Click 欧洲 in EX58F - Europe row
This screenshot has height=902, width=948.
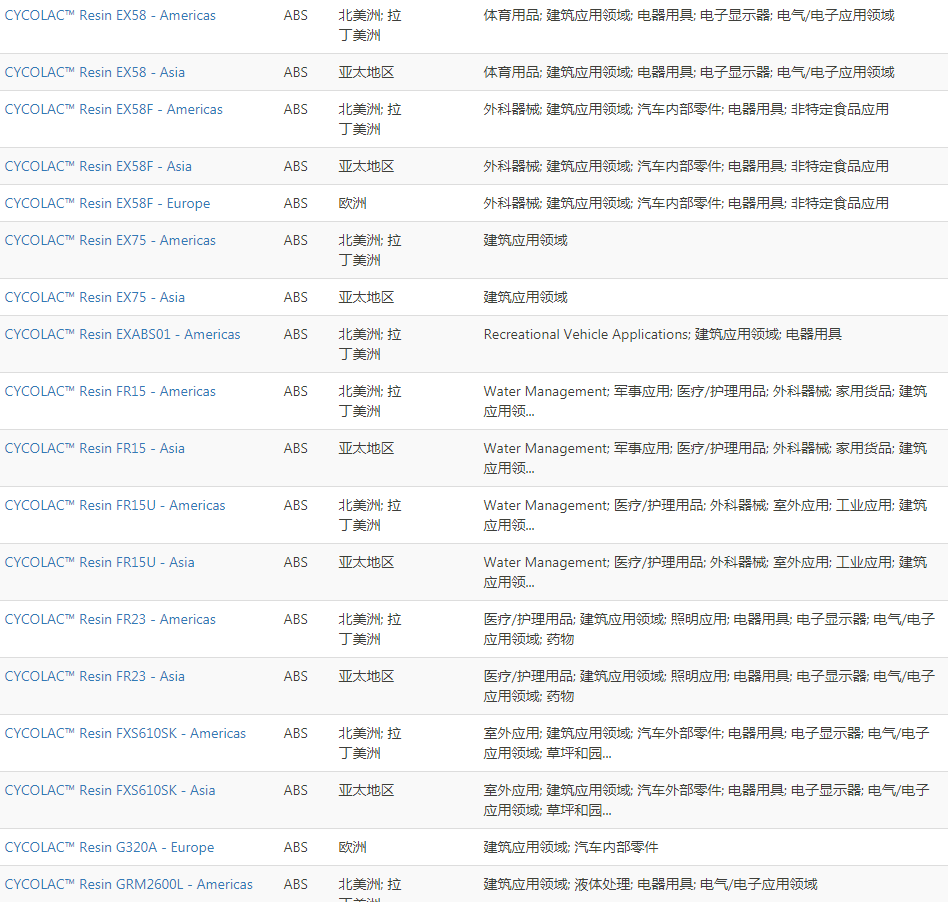click(352, 204)
